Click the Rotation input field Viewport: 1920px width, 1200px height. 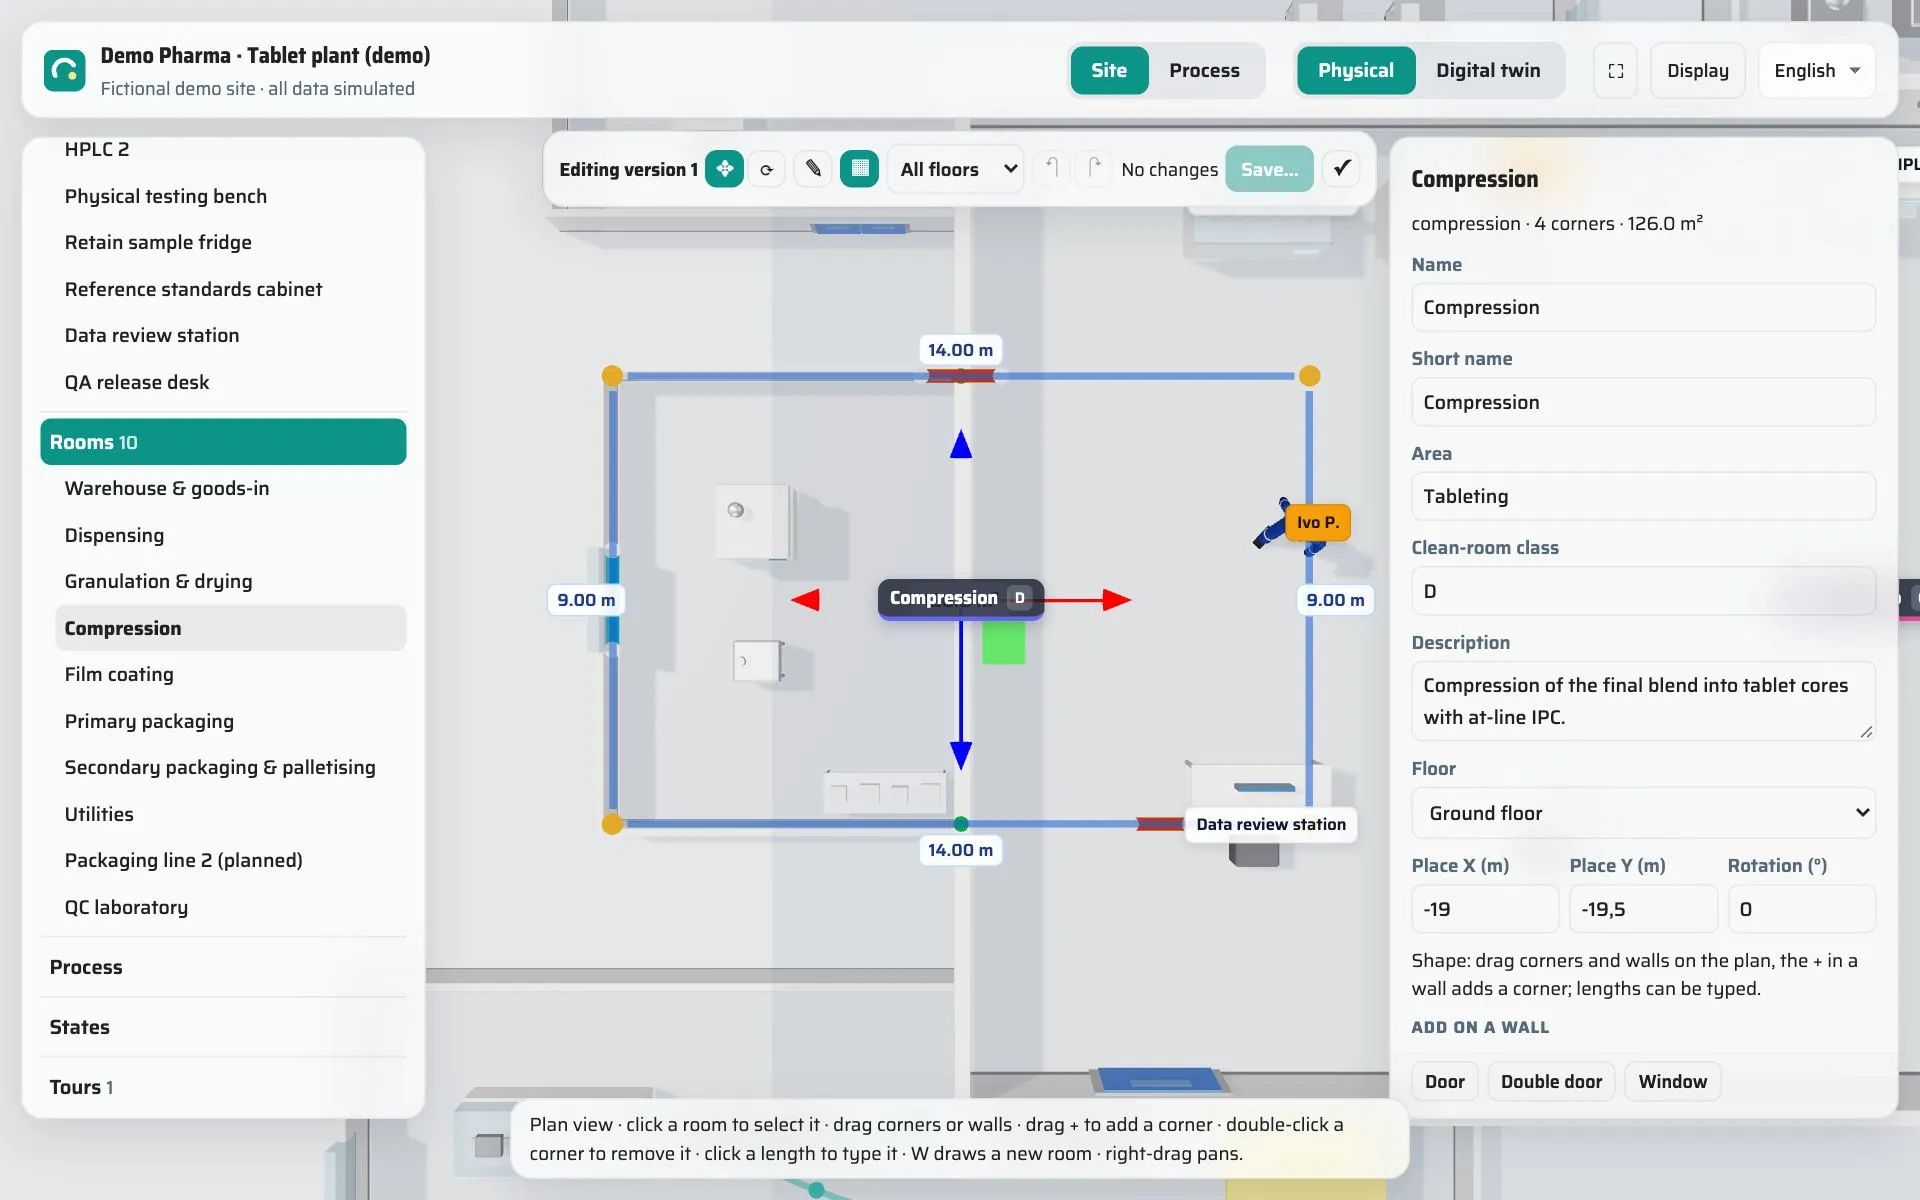pos(1801,909)
